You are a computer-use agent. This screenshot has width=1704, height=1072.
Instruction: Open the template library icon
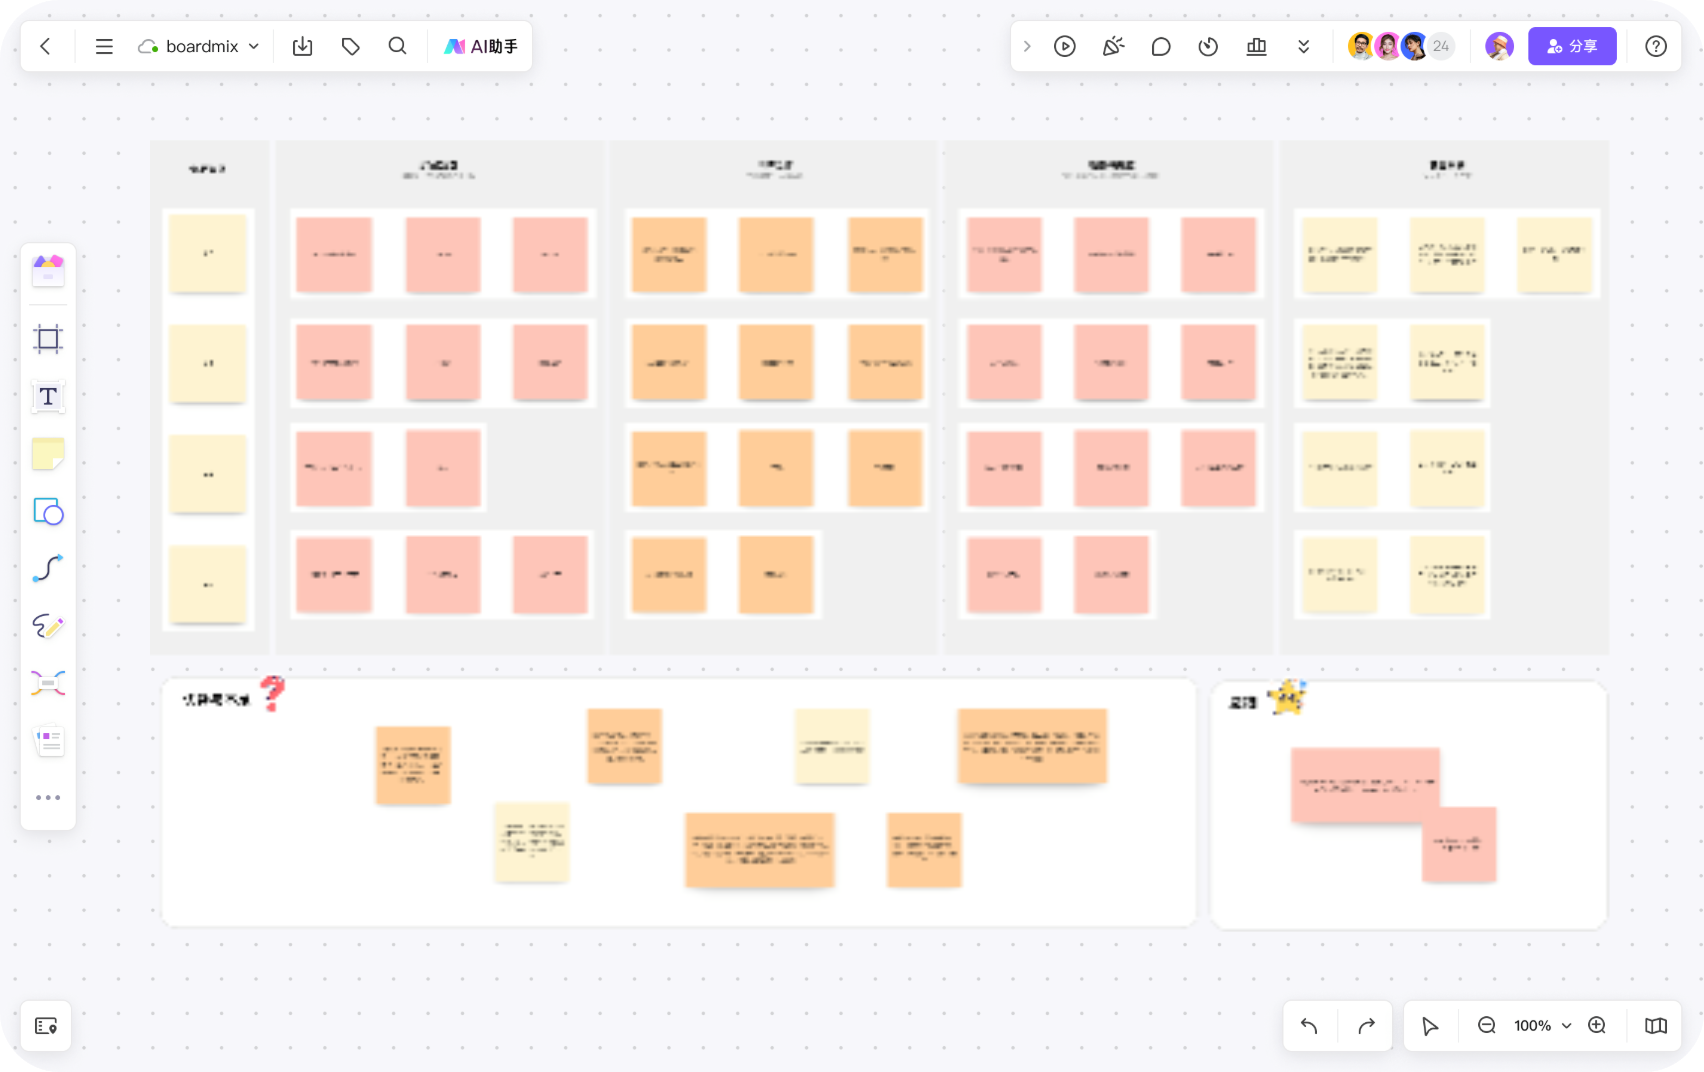click(48, 270)
